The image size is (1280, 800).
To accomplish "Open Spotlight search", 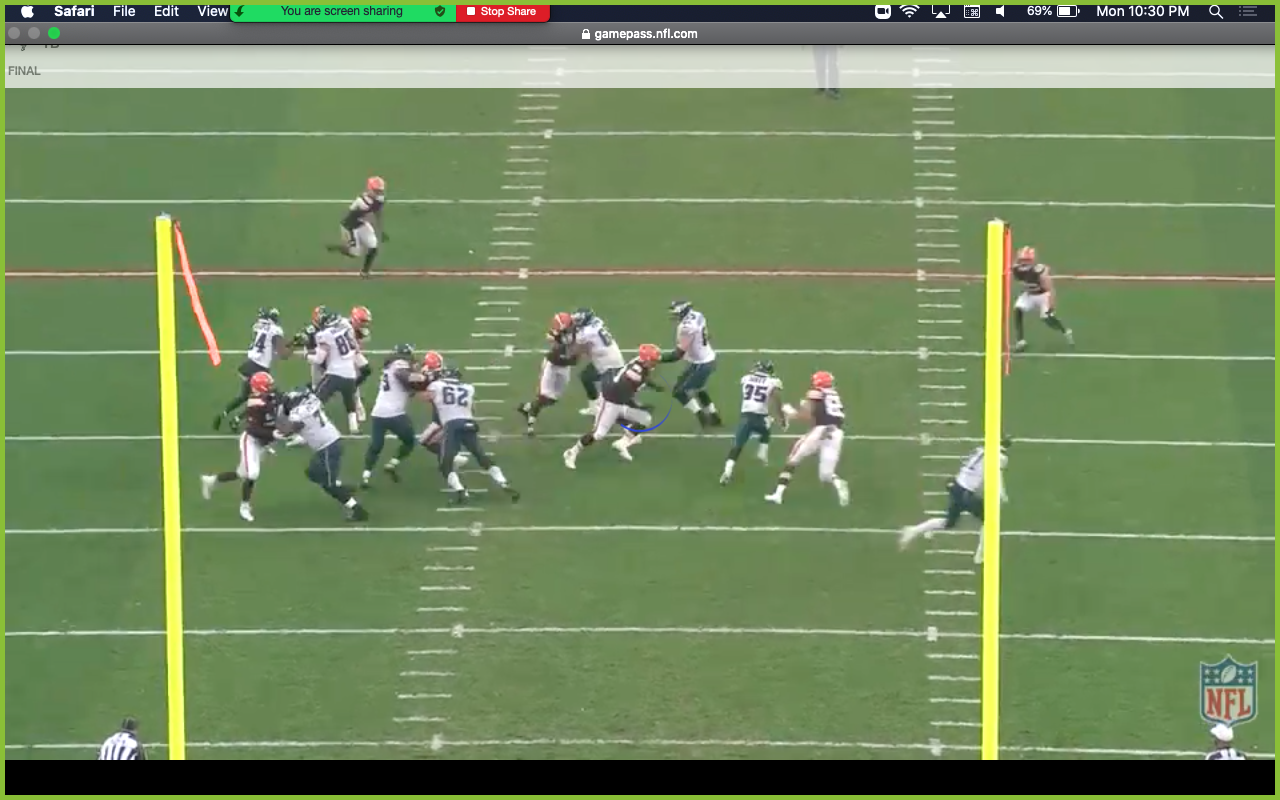I will pos(1215,11).
